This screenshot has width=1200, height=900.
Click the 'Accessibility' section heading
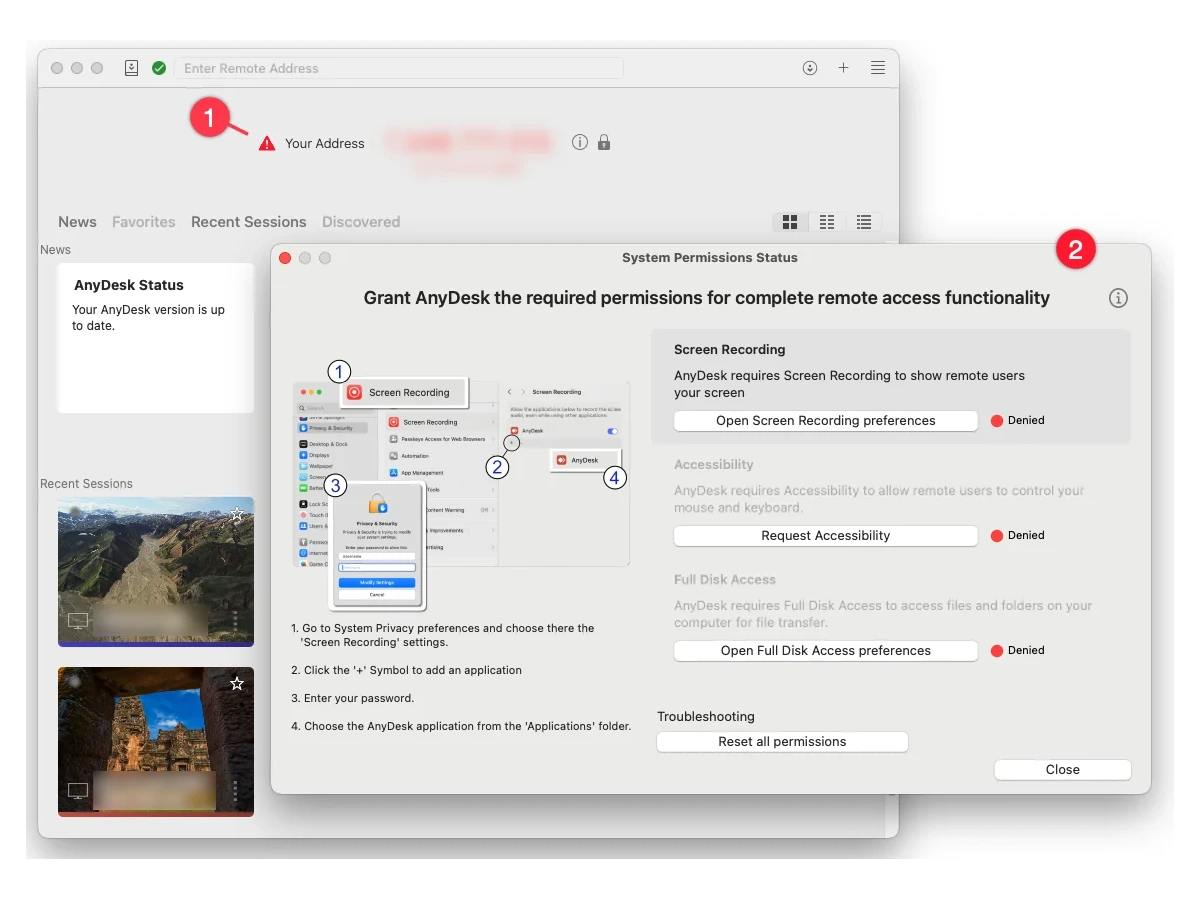pyautogui.click(x=714, y=465)
